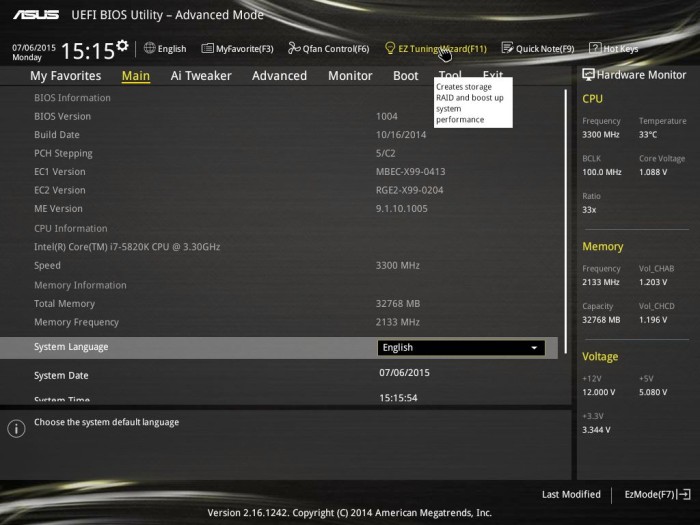Click the clock showing 15:15
Viewport: 700px width, 525px height.
(88, 50)
